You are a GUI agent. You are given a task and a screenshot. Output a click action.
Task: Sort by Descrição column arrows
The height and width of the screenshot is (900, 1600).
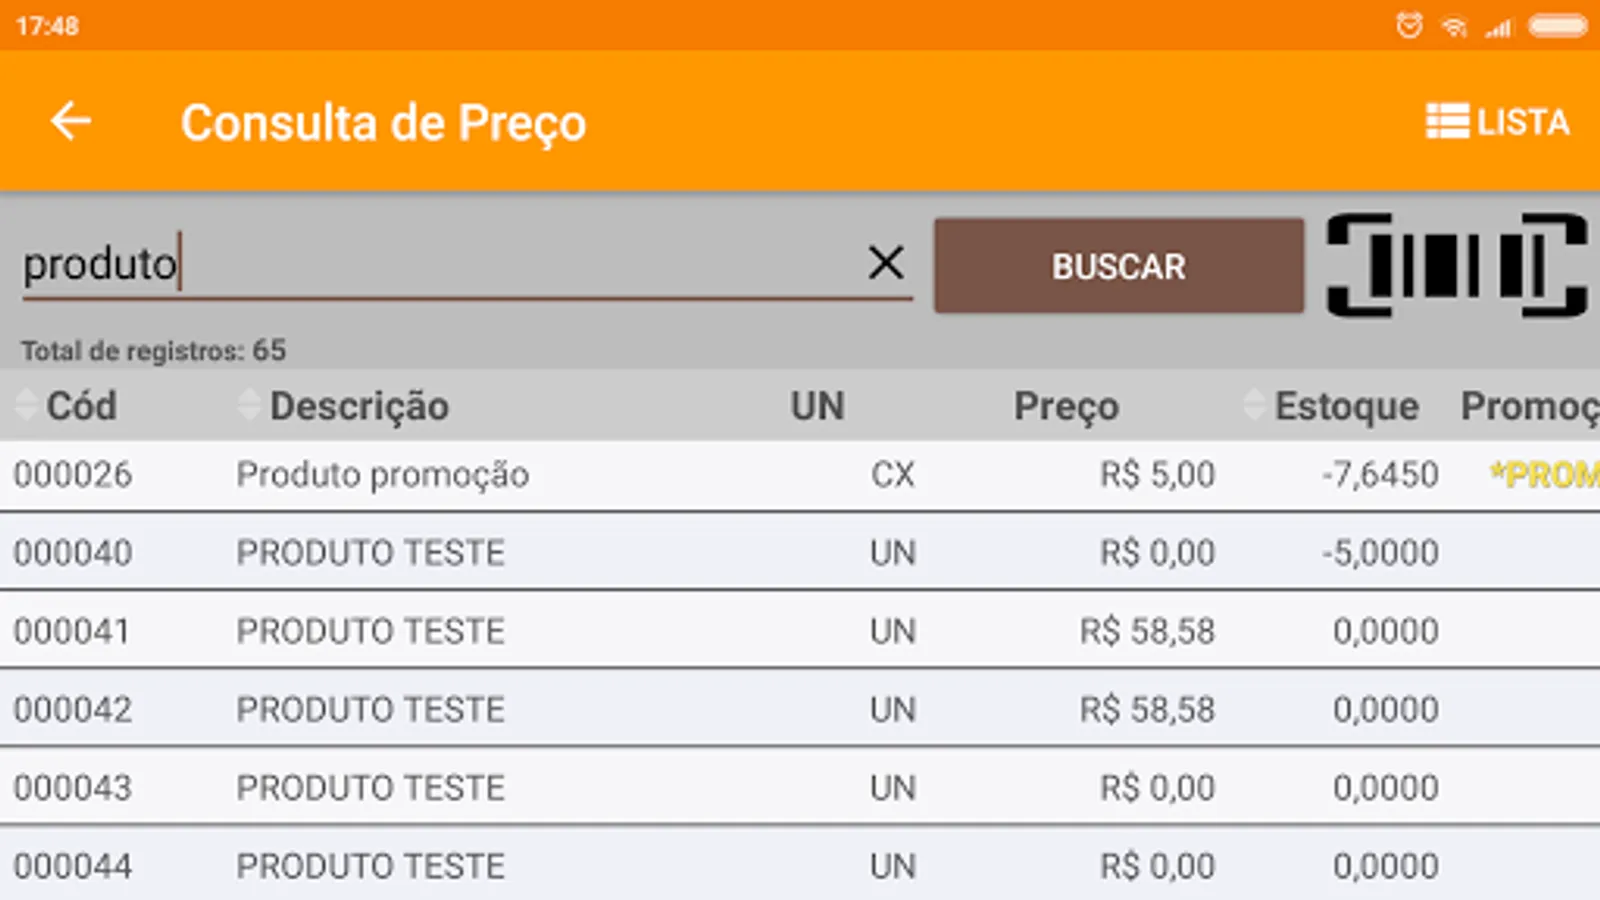coord(249,406)
